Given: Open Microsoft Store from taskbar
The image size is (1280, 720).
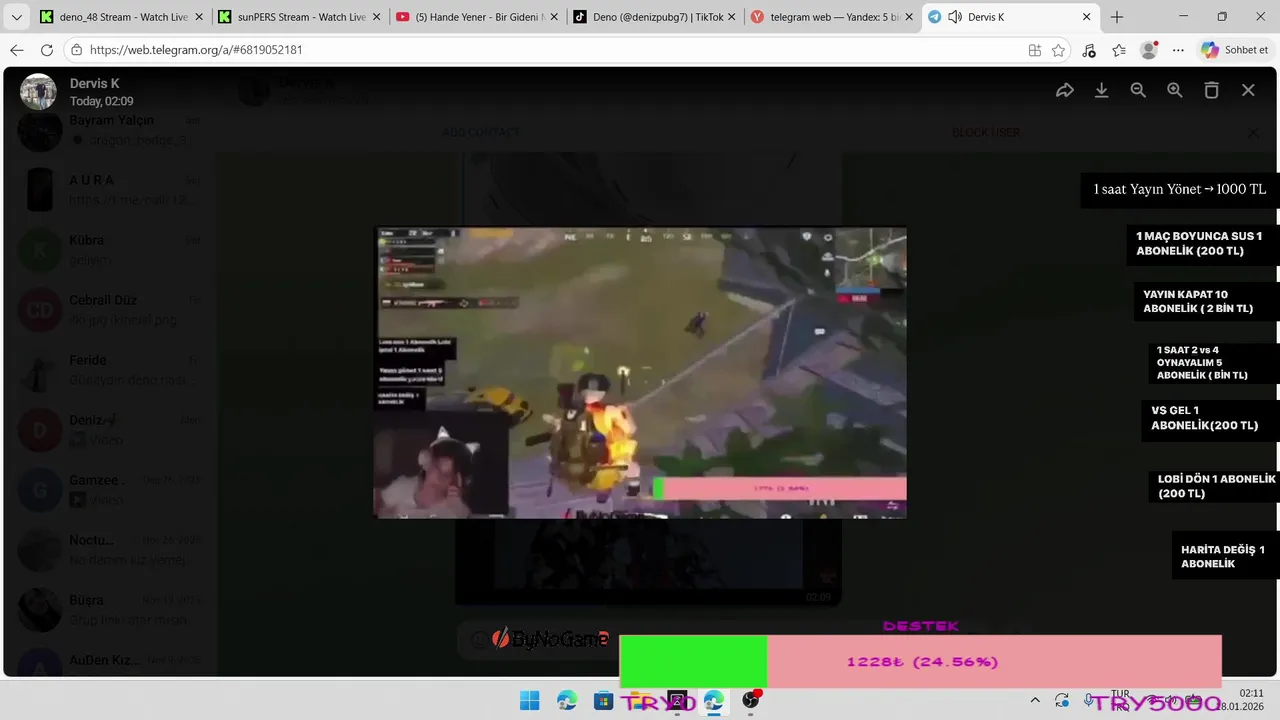Looking at the screenshot, I should [x=603, y=701].
